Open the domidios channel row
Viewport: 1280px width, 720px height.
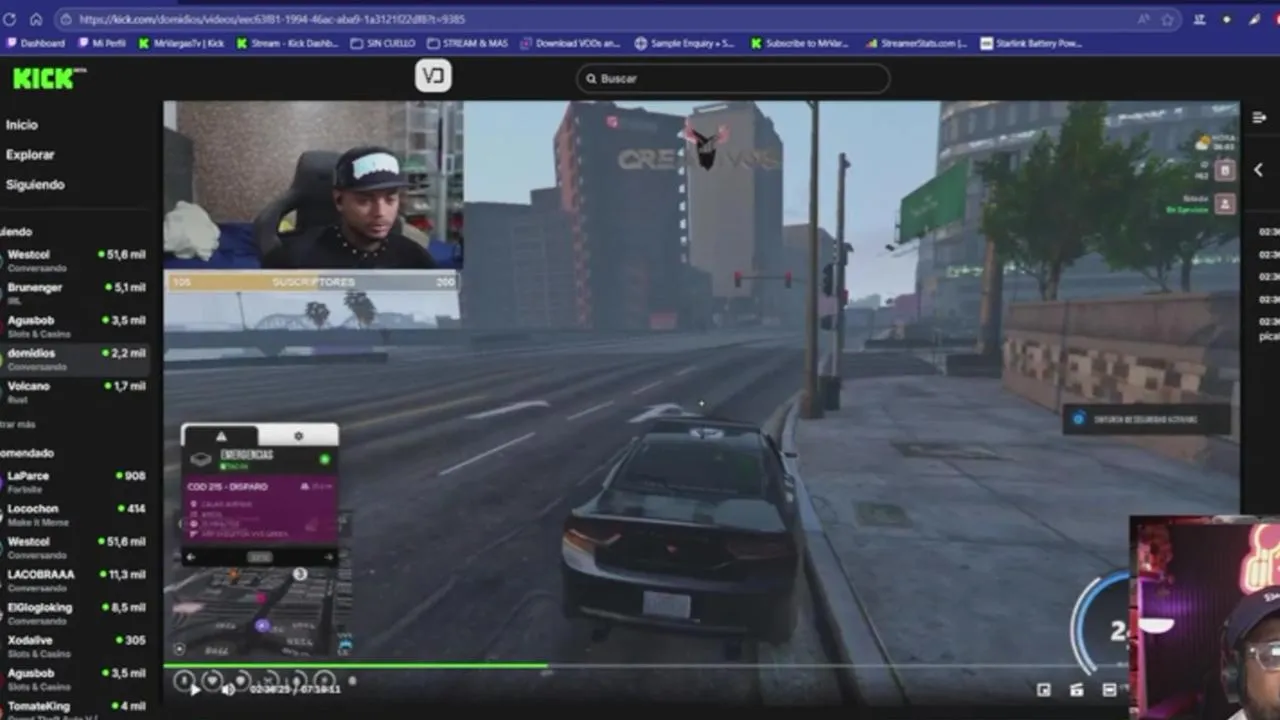point(76,359)
